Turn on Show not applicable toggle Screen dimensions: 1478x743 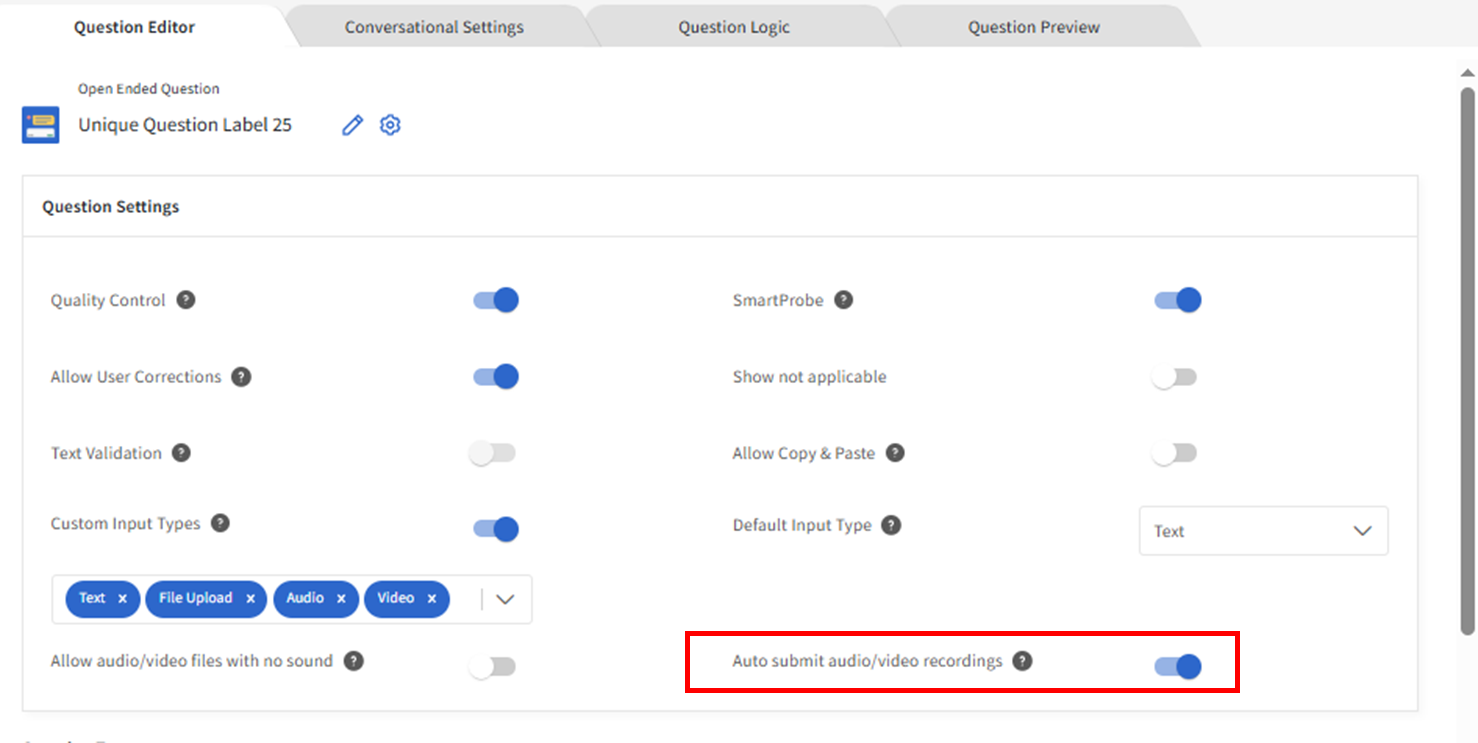point(1174,377)
